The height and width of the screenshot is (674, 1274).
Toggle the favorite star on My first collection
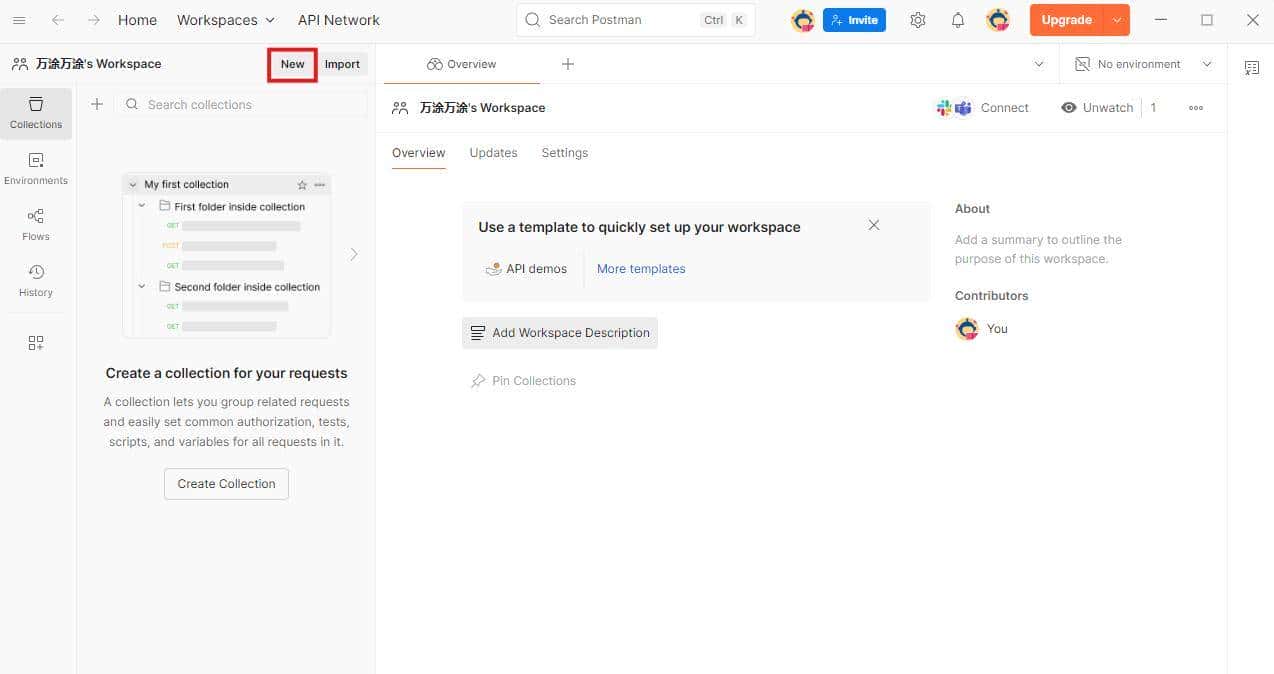point(302,184)
